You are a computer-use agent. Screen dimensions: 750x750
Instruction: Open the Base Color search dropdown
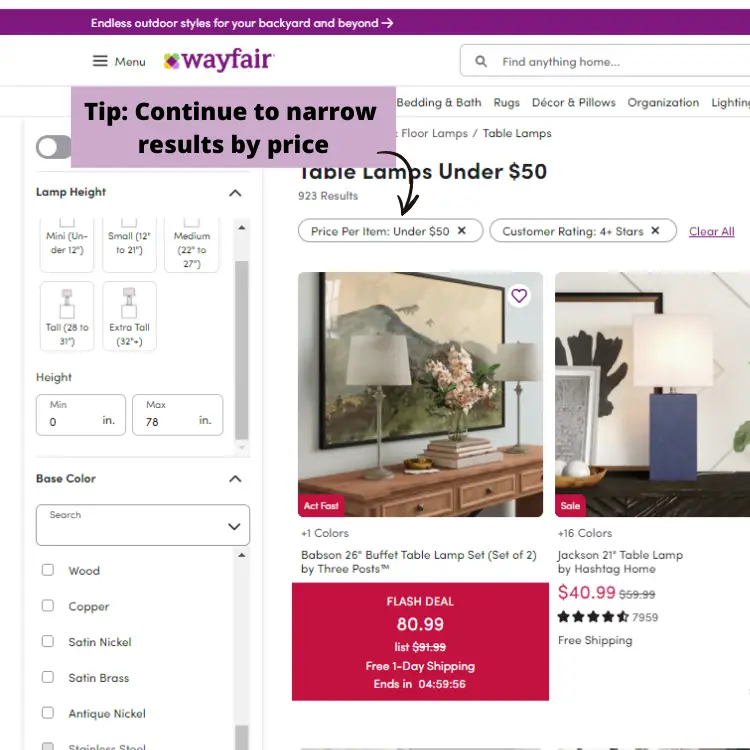pos(143,525)
